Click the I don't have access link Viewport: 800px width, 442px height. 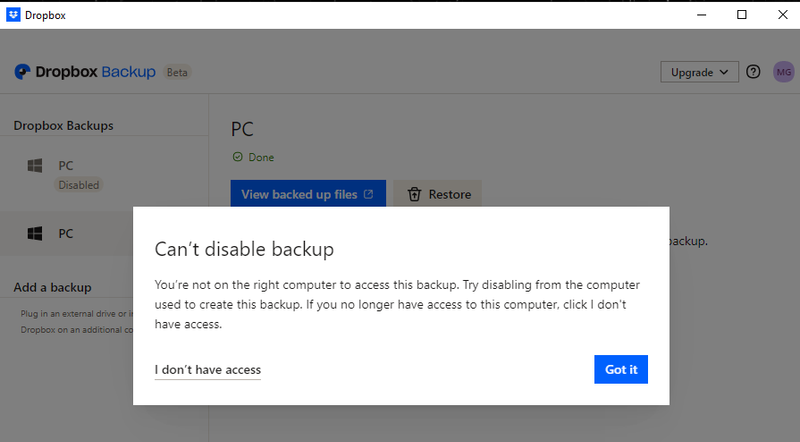click(207, 370)
